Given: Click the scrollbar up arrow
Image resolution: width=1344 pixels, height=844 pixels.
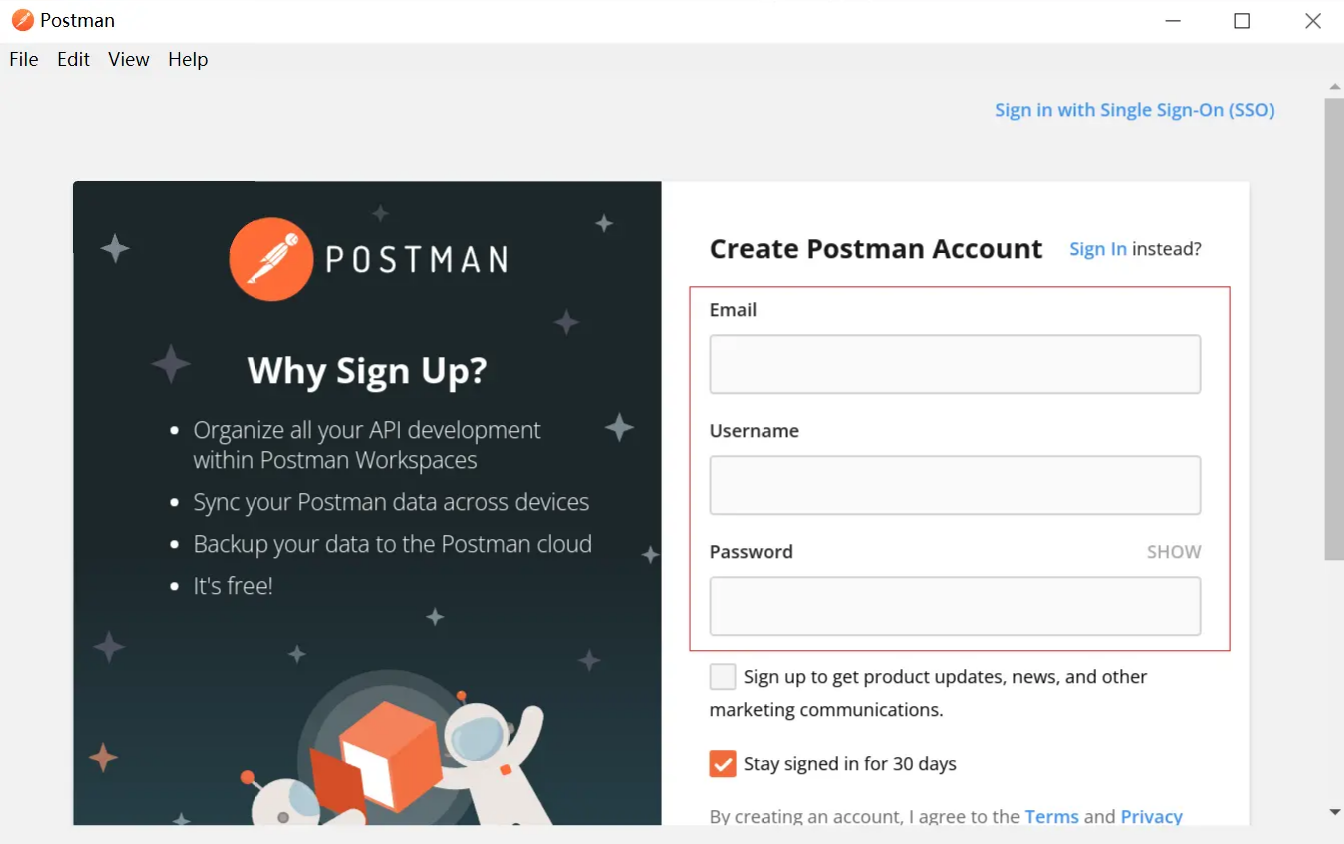Looking at the screenshot, I should tap(1335, 86).
